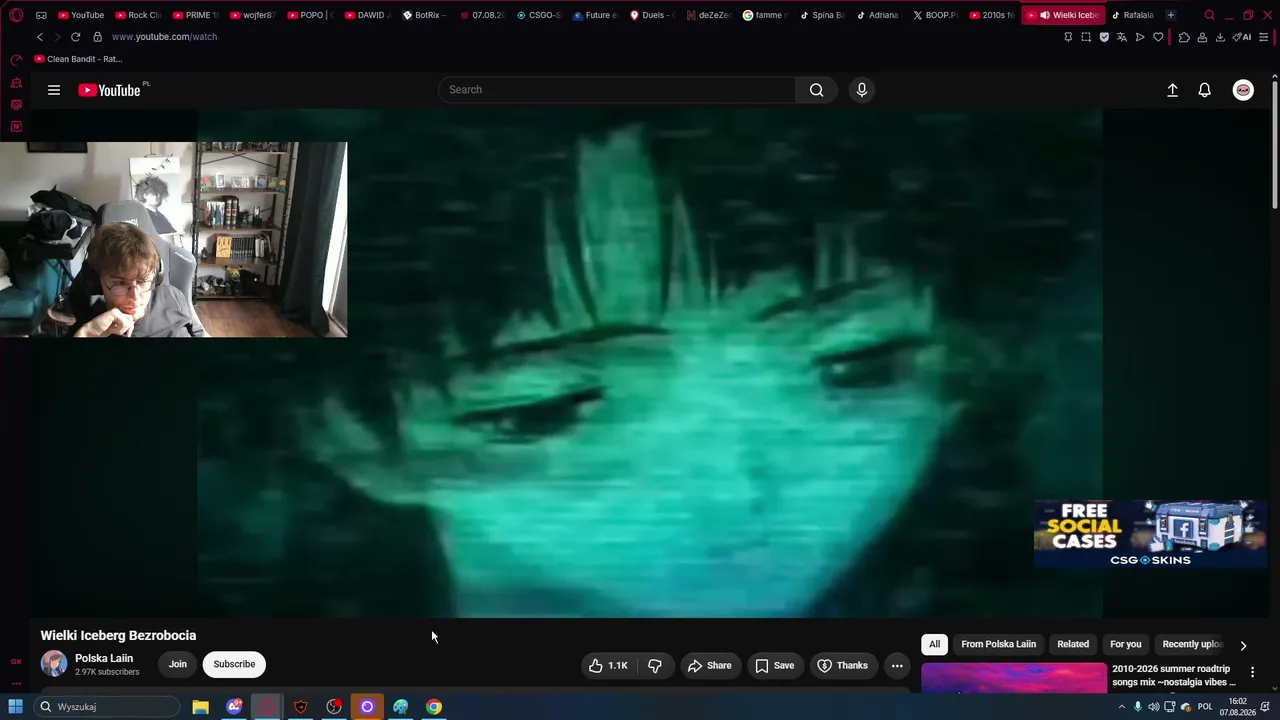Save the video to a playlist
Viewport: 1280px width, 720px height.
[x=774, y=665]
